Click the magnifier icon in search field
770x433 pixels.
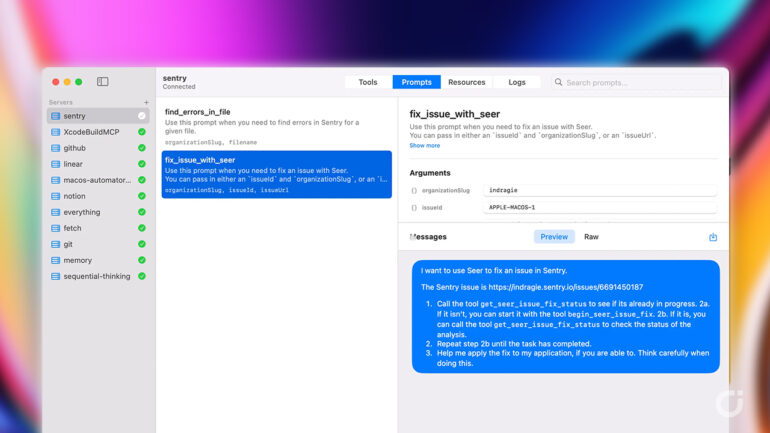click(560, 83)
